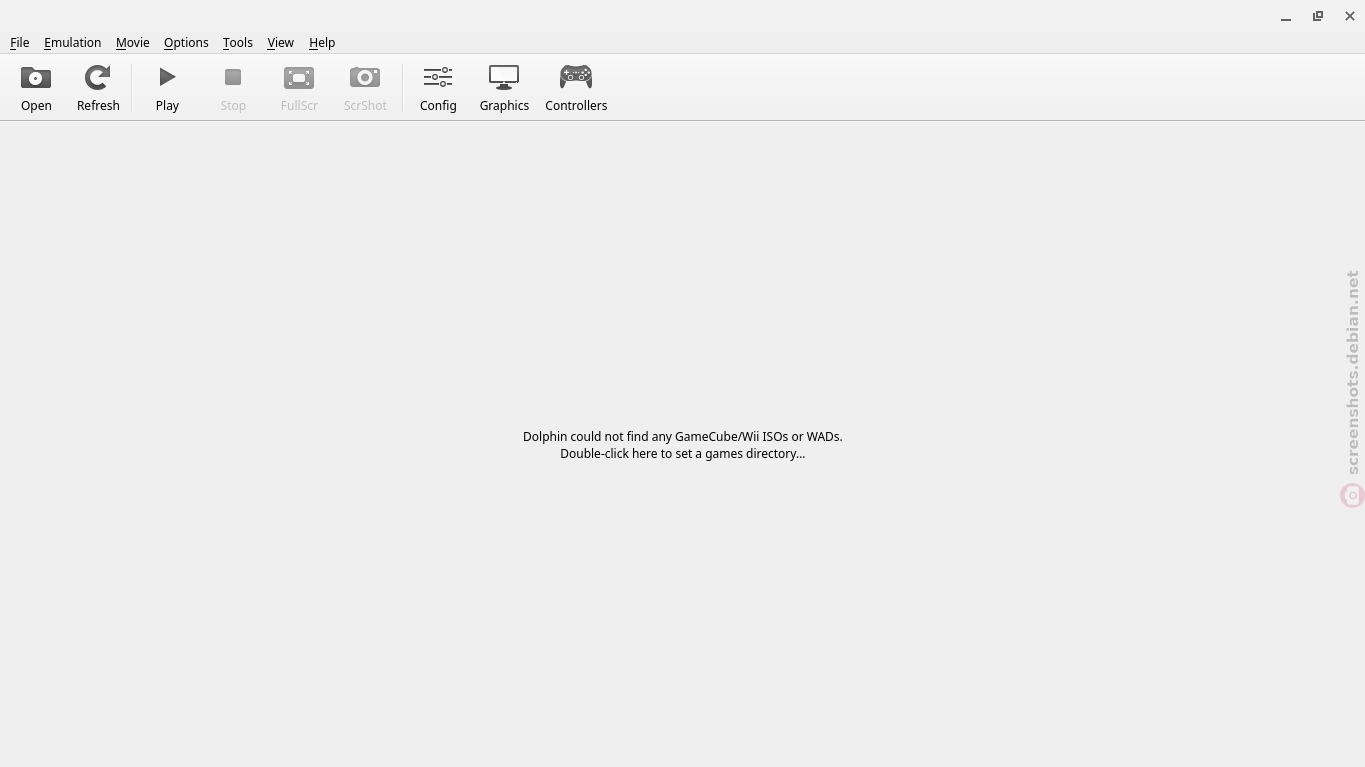The width and height of the screenshot is (1365, 767).
Task: Open Graphics settings monitor icon
Action: [504, 78]
